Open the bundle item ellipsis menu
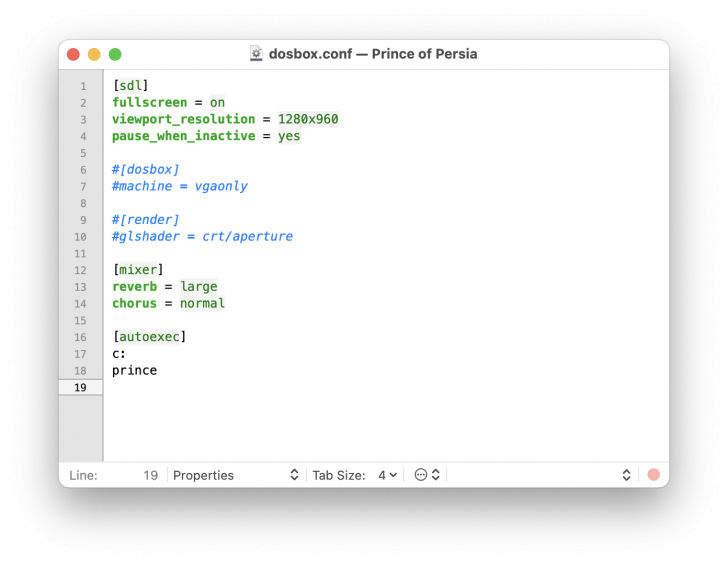Image resolution: width=728 pixels, height=565 pixels. [427, 475]
